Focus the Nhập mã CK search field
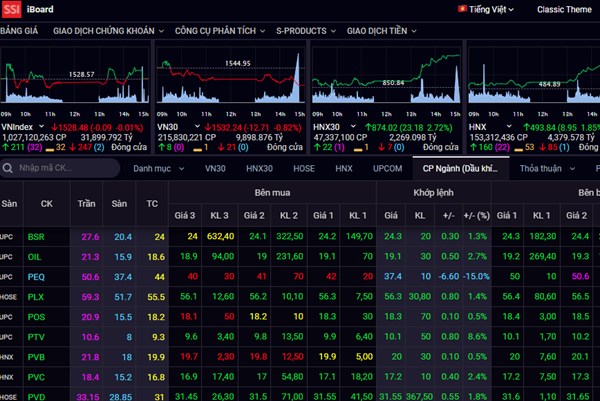Screen dimensions: 600x401 [60, 168]
